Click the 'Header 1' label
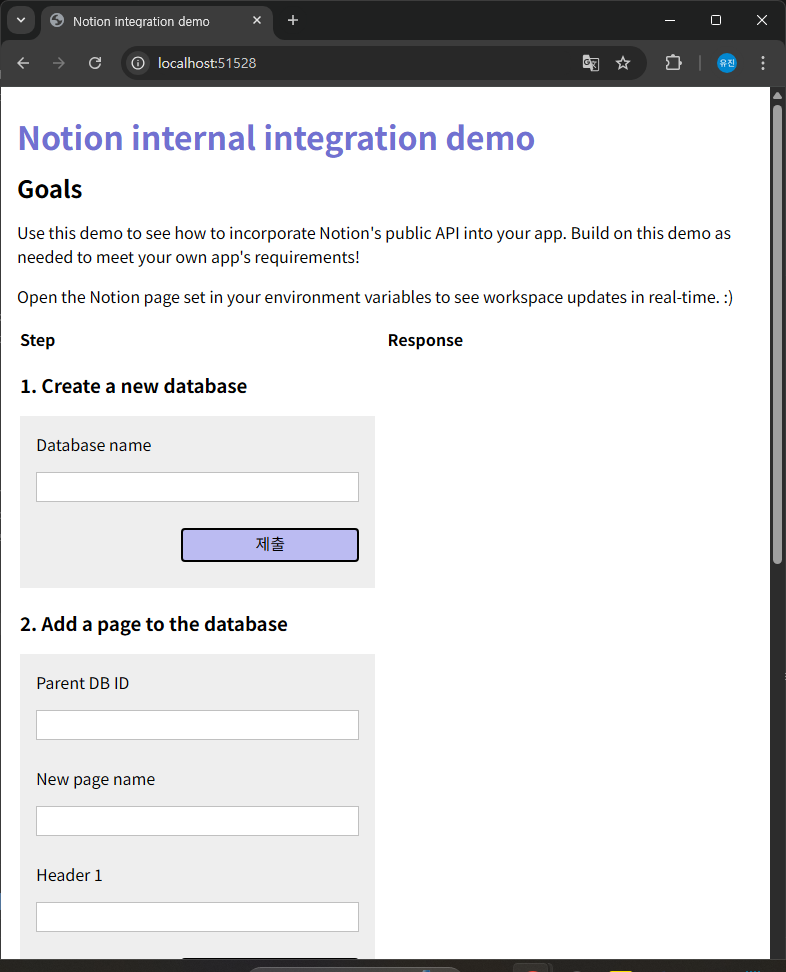This screenshot has height=972, width=786. (69, 875)
